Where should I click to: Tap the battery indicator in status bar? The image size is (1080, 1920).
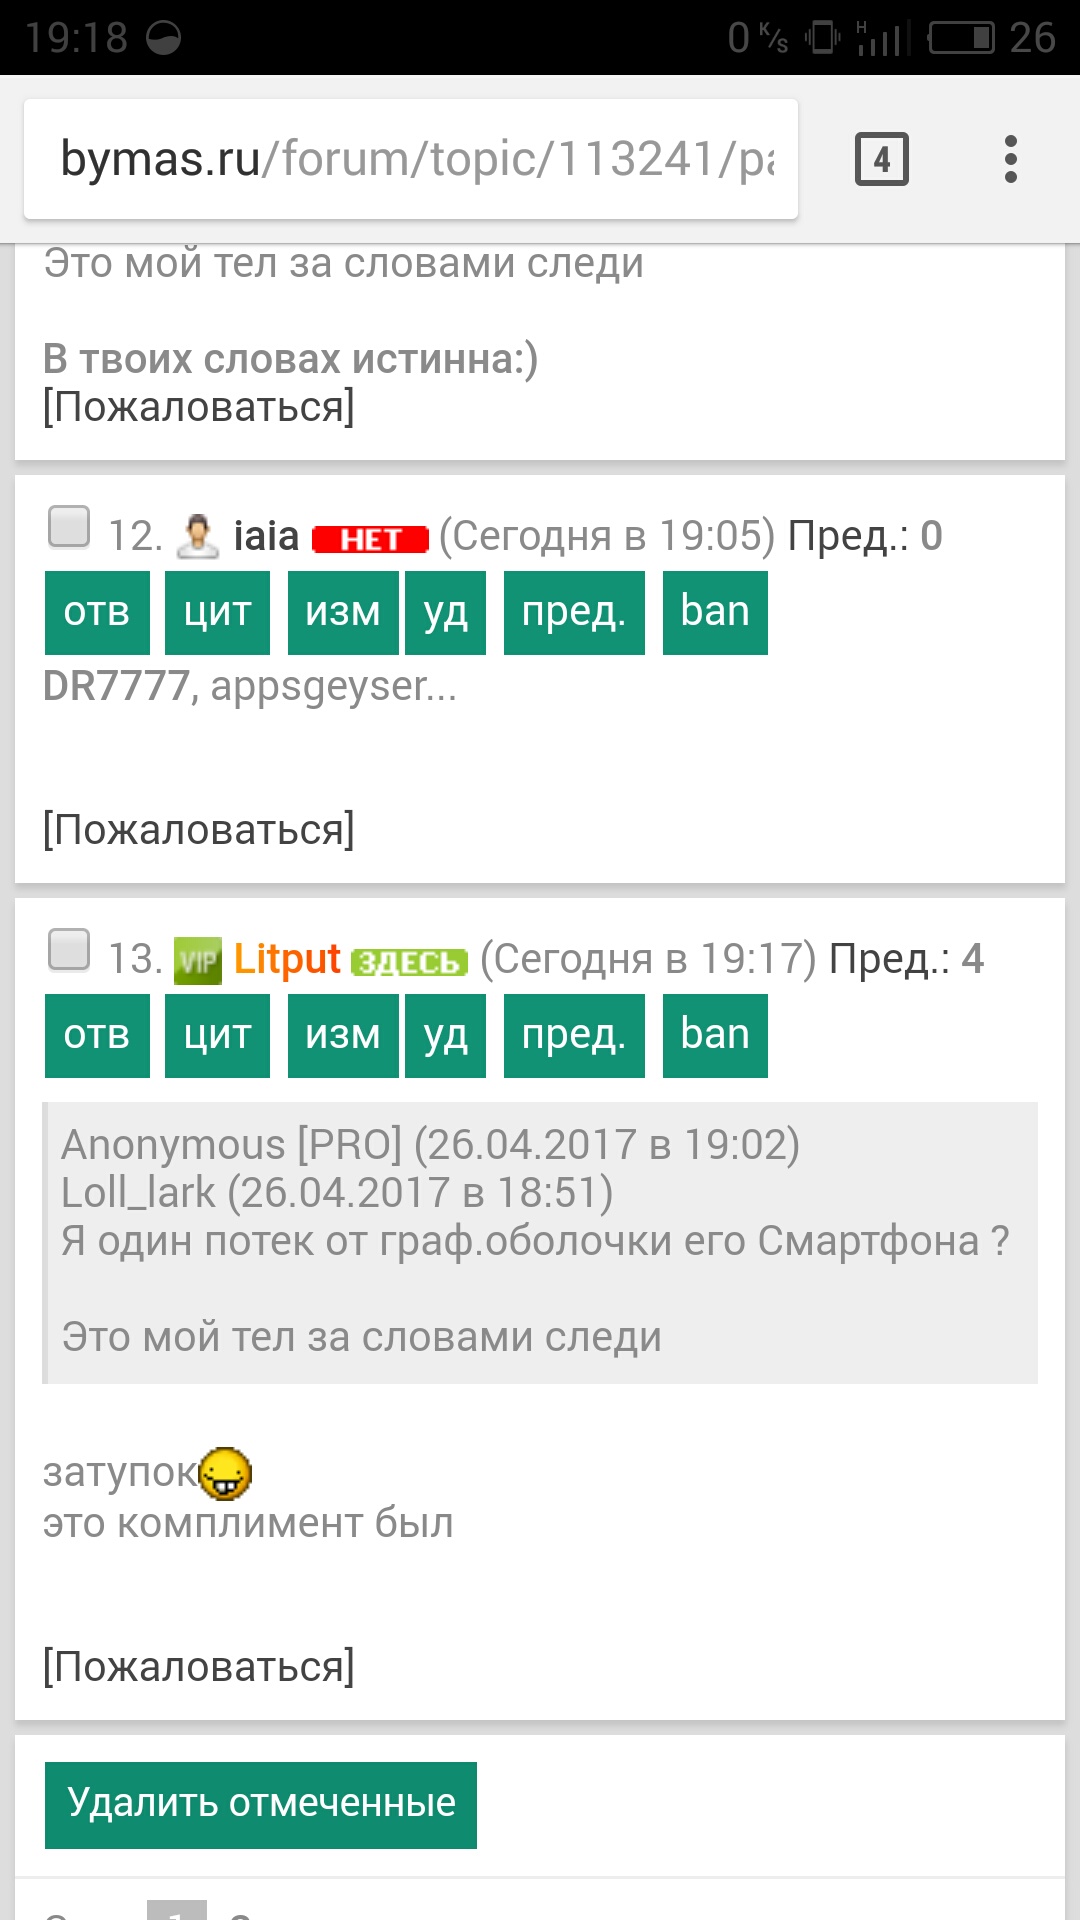[x=961, y=38]
